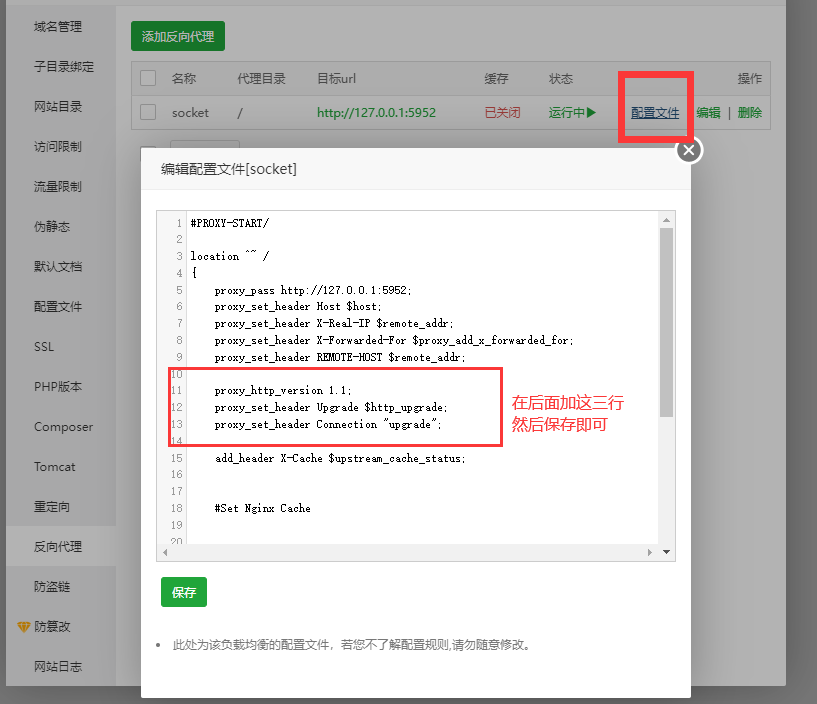Viewport: 817px width, 704px height.
Task: Click the editor vertical scrollbar thumb
Action: coord(666,320)
